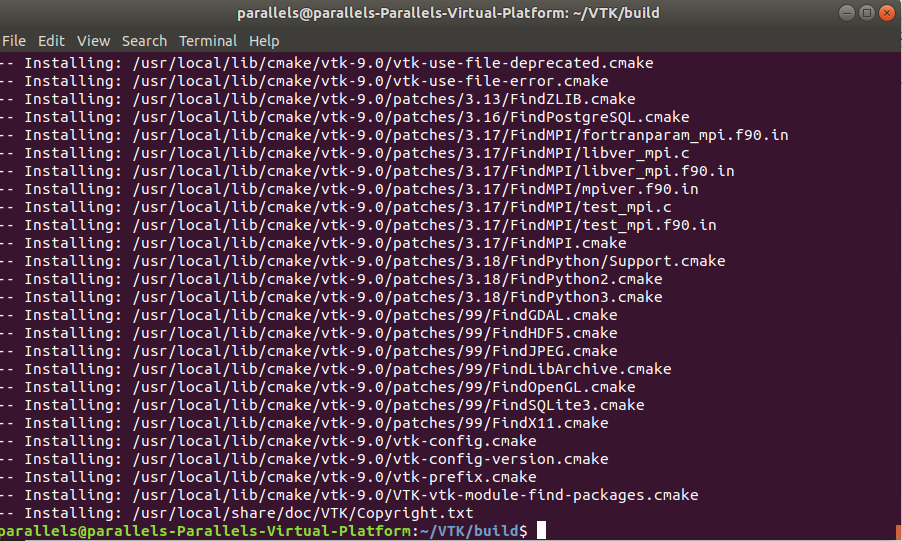Image resolution: width=902 pixels, height=541 pixels.
Task: Click the FindSQLite3.cmake install line
Action: 322,405
